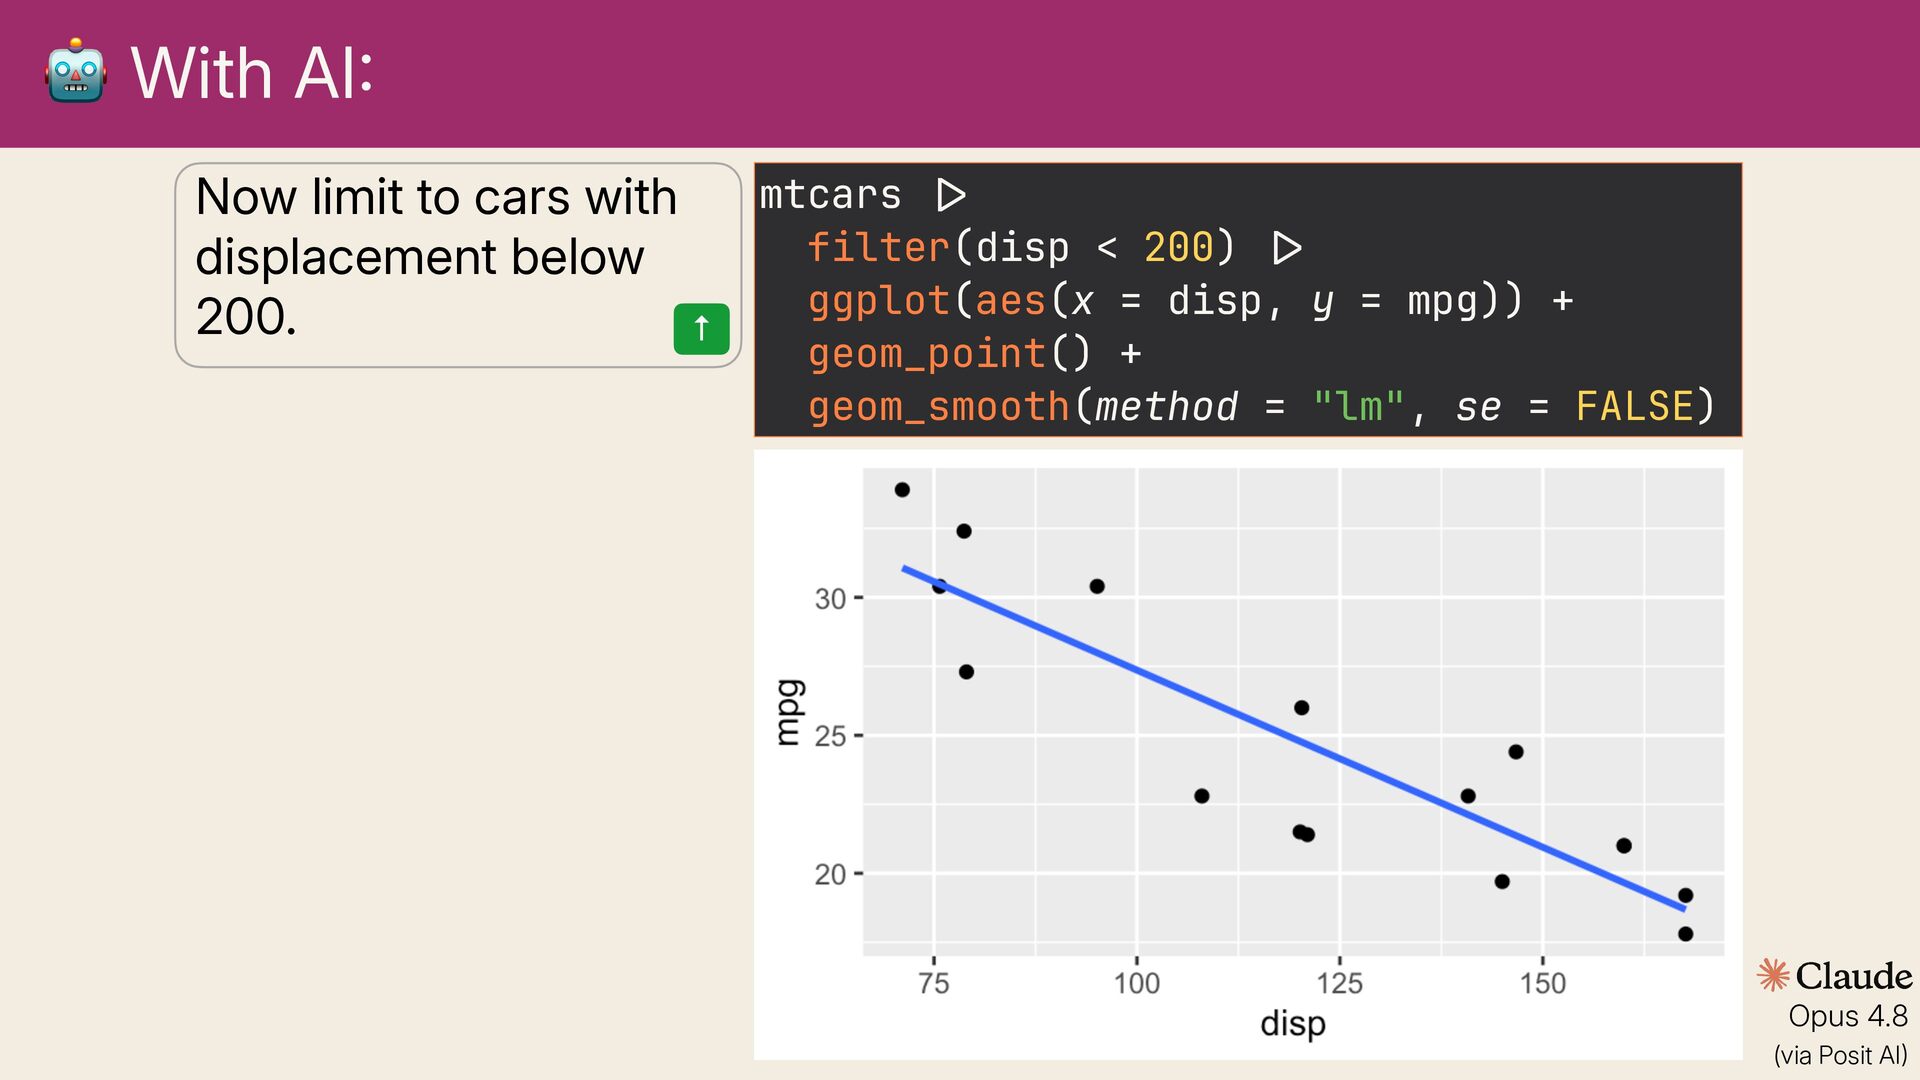Click the geom_point code line
Viewport: 1920px width, 1080px height.
[975, 354]
